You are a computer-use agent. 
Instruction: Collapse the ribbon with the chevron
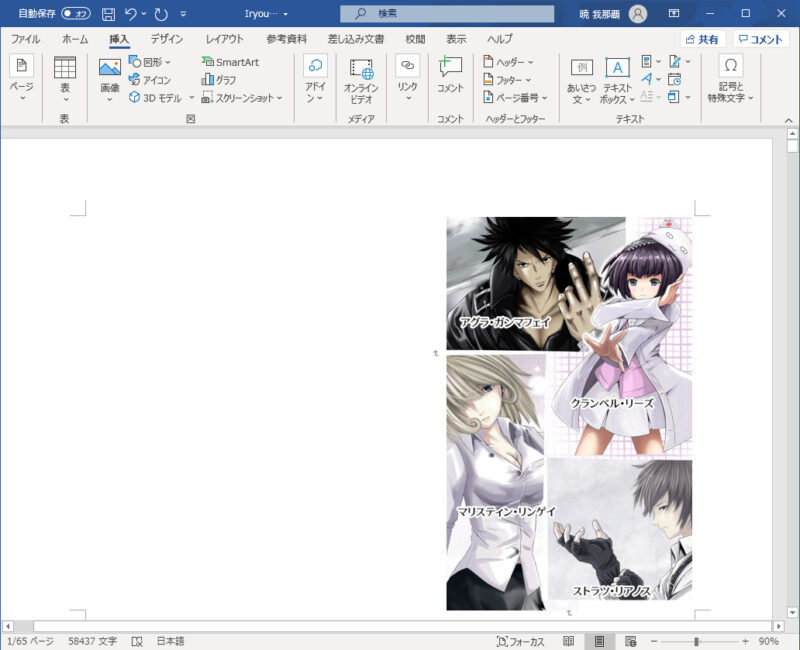pyautogui.click(x=789, y=120)
